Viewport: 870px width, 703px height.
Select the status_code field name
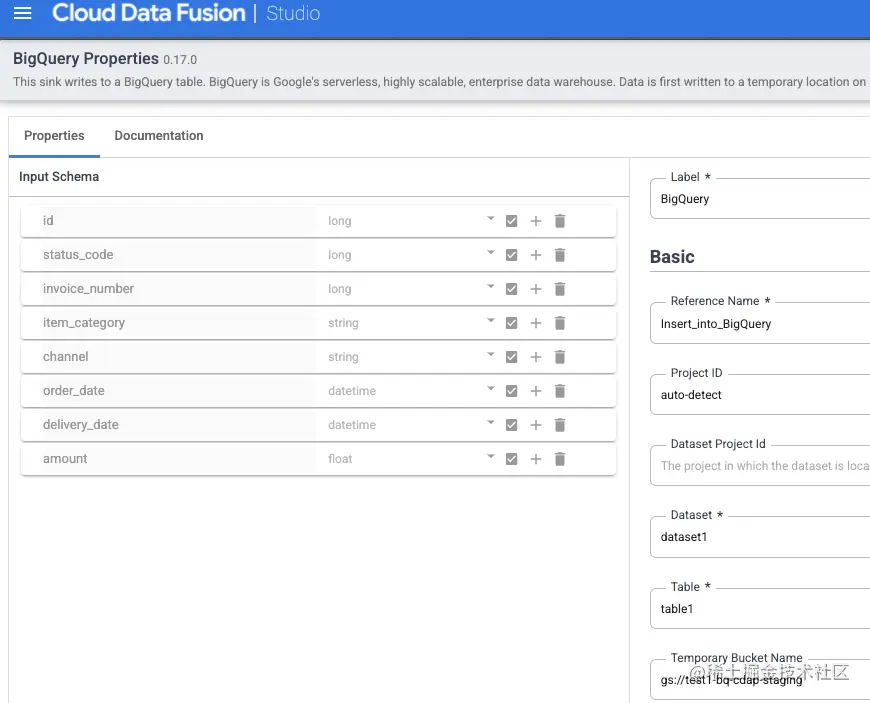coord(78,255)
